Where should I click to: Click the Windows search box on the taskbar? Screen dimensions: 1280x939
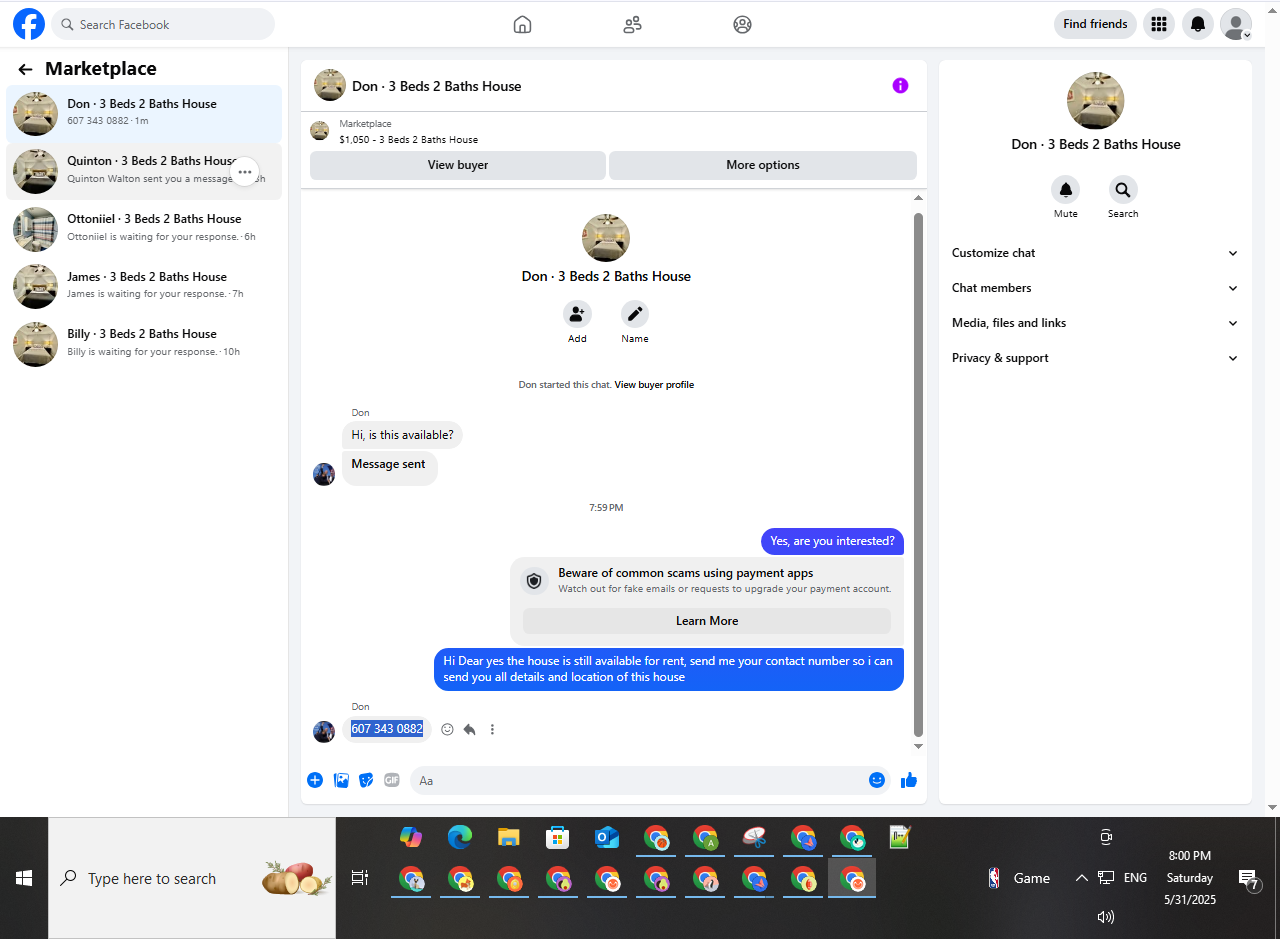click(192, 878)
